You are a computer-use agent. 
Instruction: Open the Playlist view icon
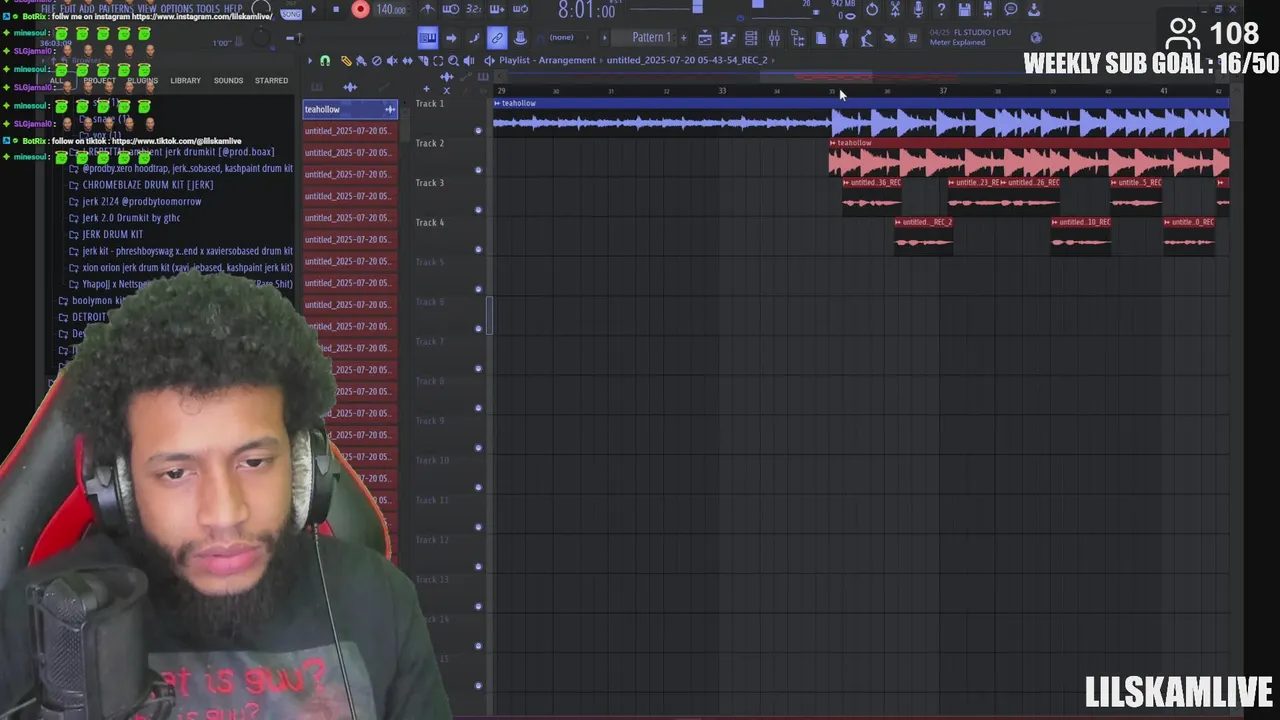pos(705,38)
